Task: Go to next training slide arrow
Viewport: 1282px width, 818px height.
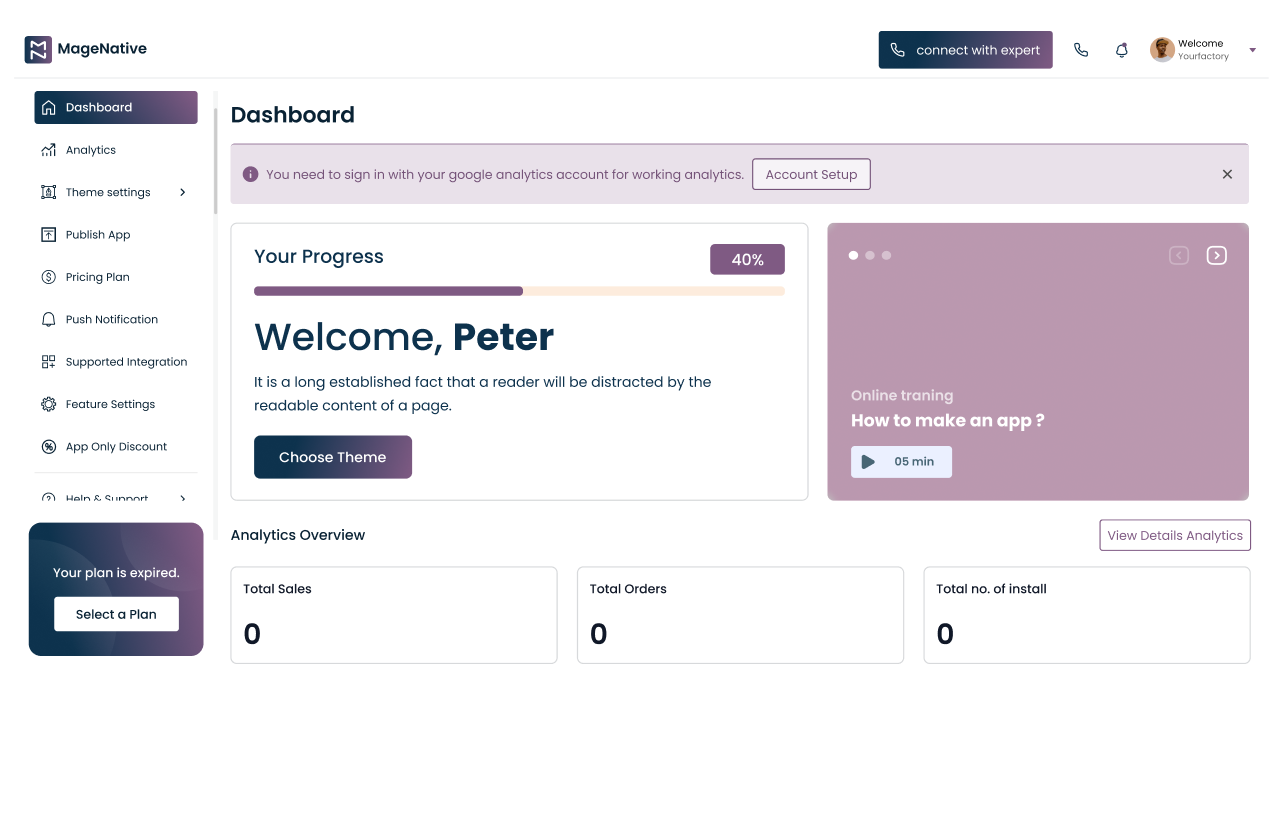Action: (x=1216, y=255)
